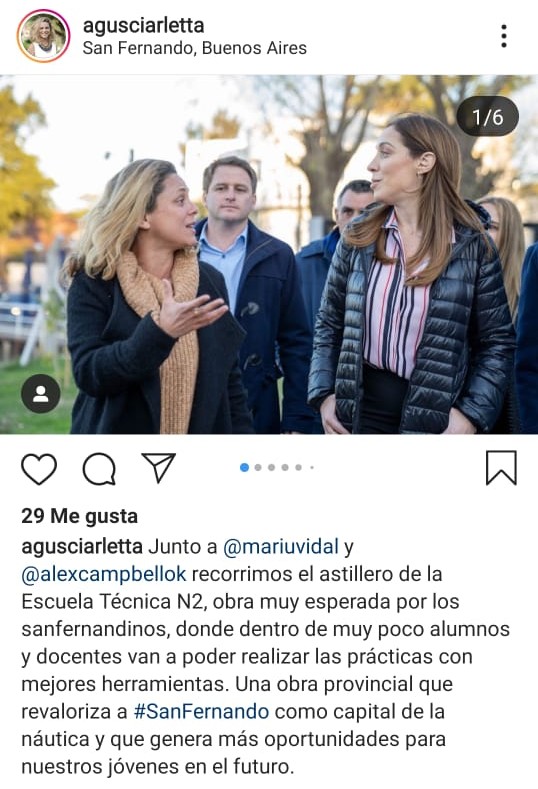The image size is (538, 789).
Task: Save the post with the bookmark icon
Action: coord(501,468)
